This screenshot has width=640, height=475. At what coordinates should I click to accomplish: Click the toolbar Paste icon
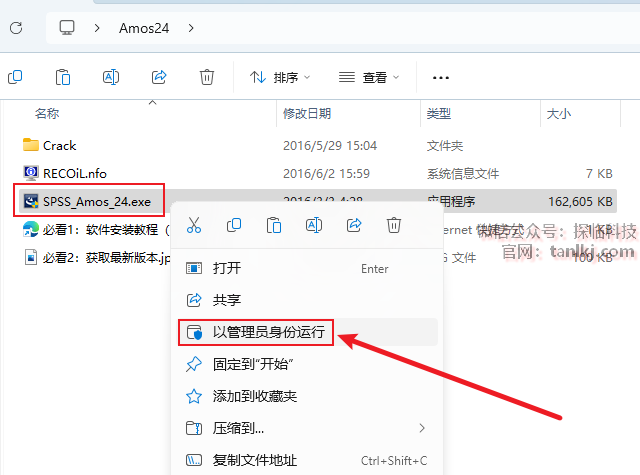pos(63,77)
